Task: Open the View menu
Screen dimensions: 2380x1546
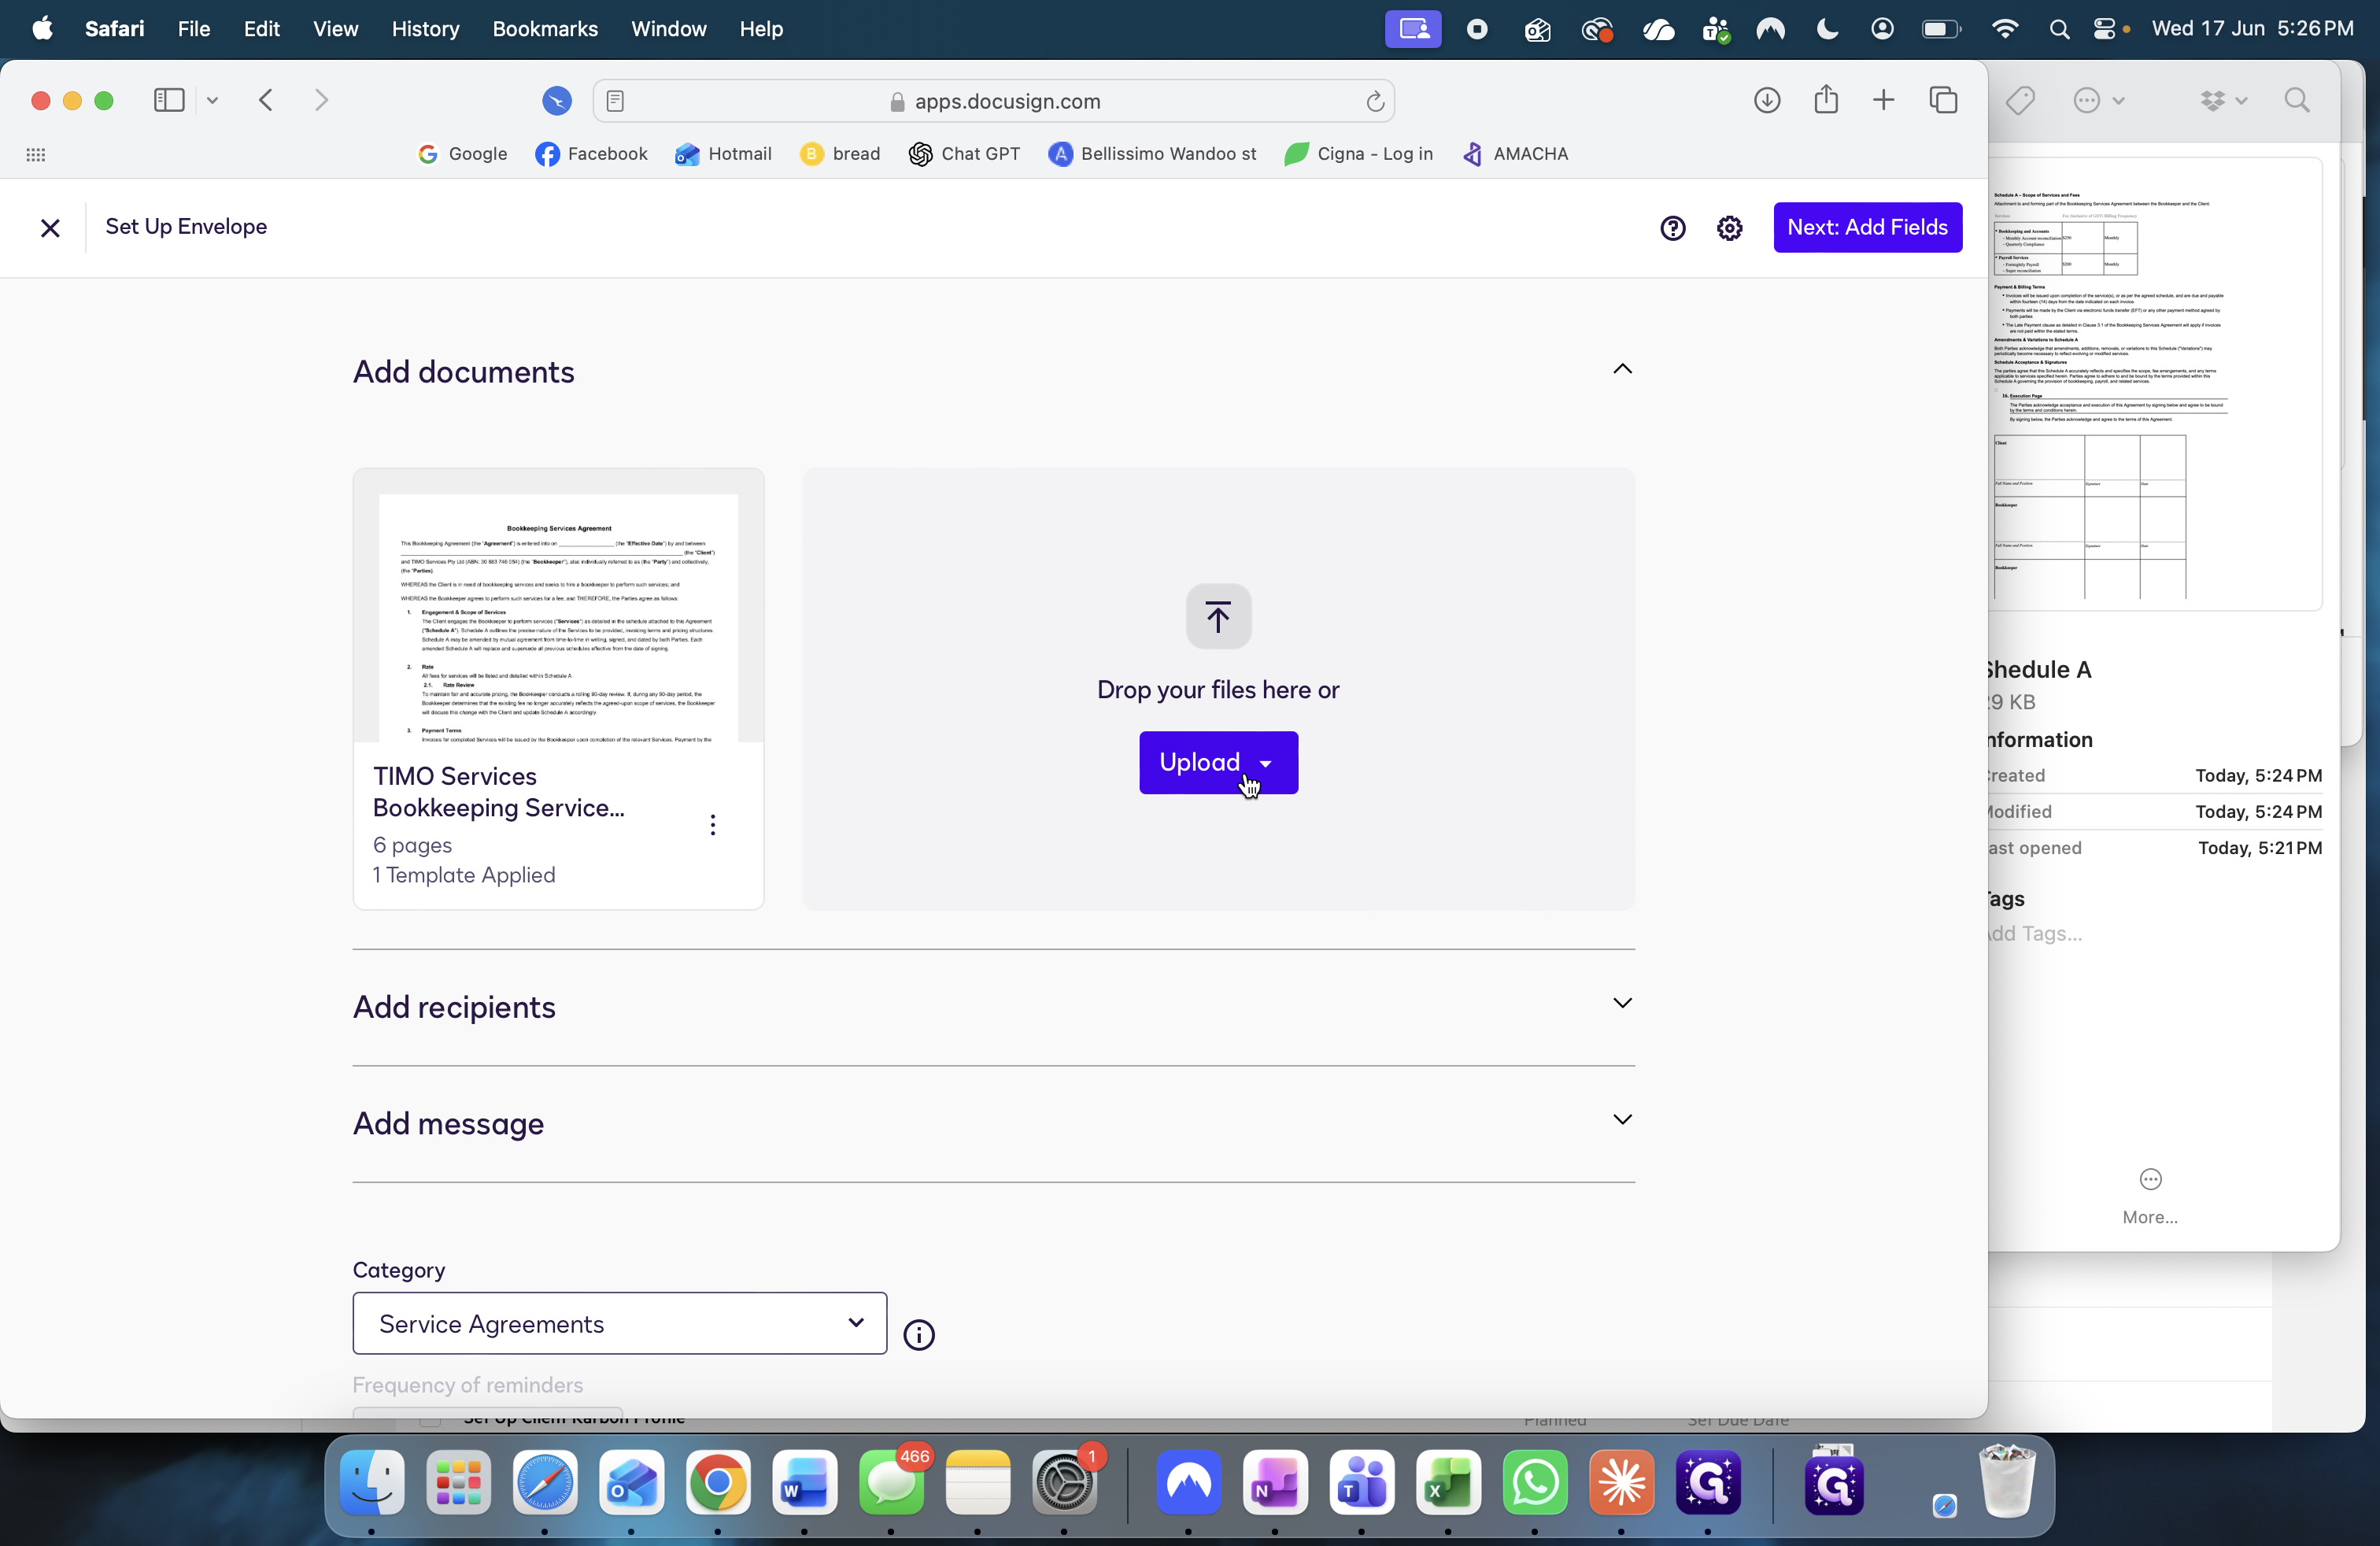Action: (335, 29)
